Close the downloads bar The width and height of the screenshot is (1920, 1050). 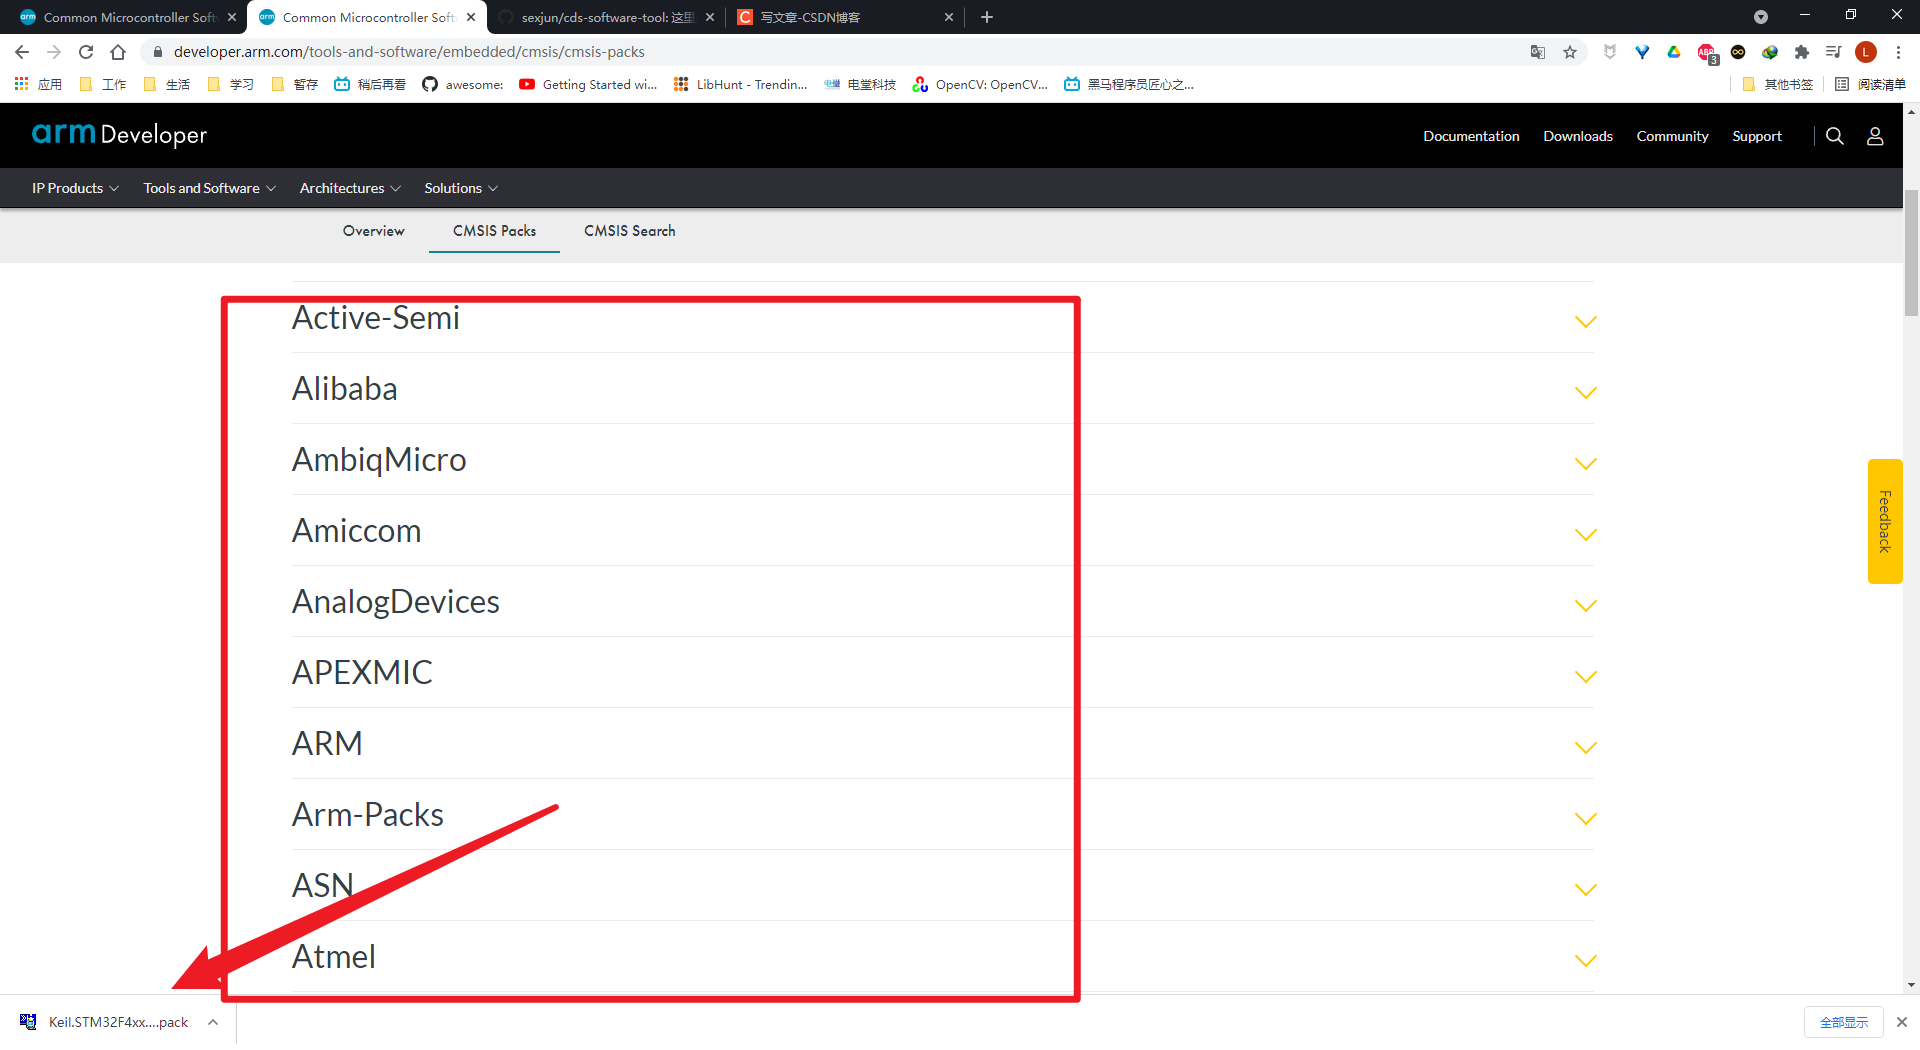click(x=1902, y=1022)
